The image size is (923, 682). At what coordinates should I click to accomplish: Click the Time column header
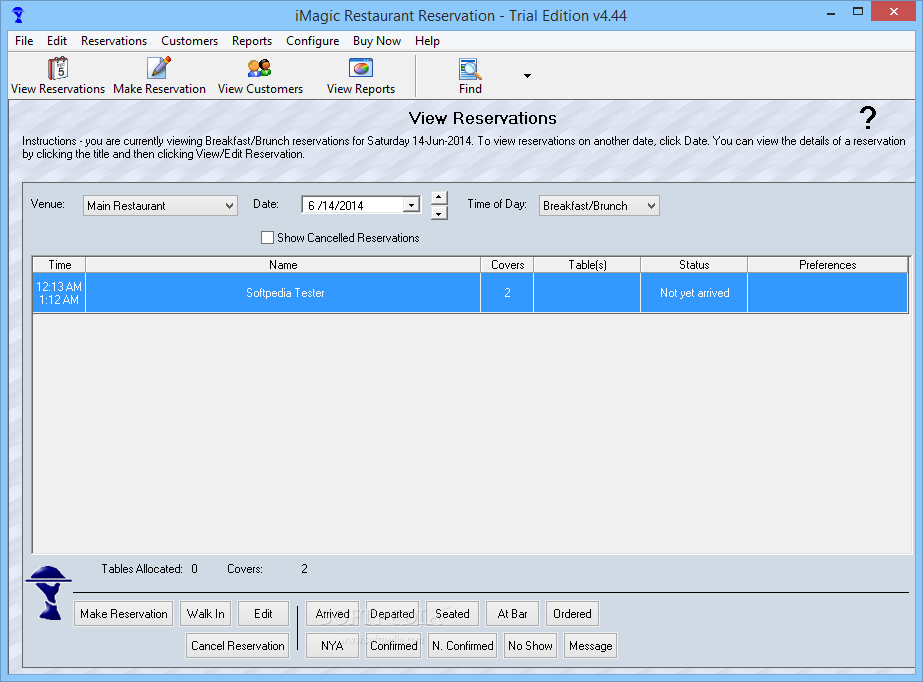click(x=59, y=265)
